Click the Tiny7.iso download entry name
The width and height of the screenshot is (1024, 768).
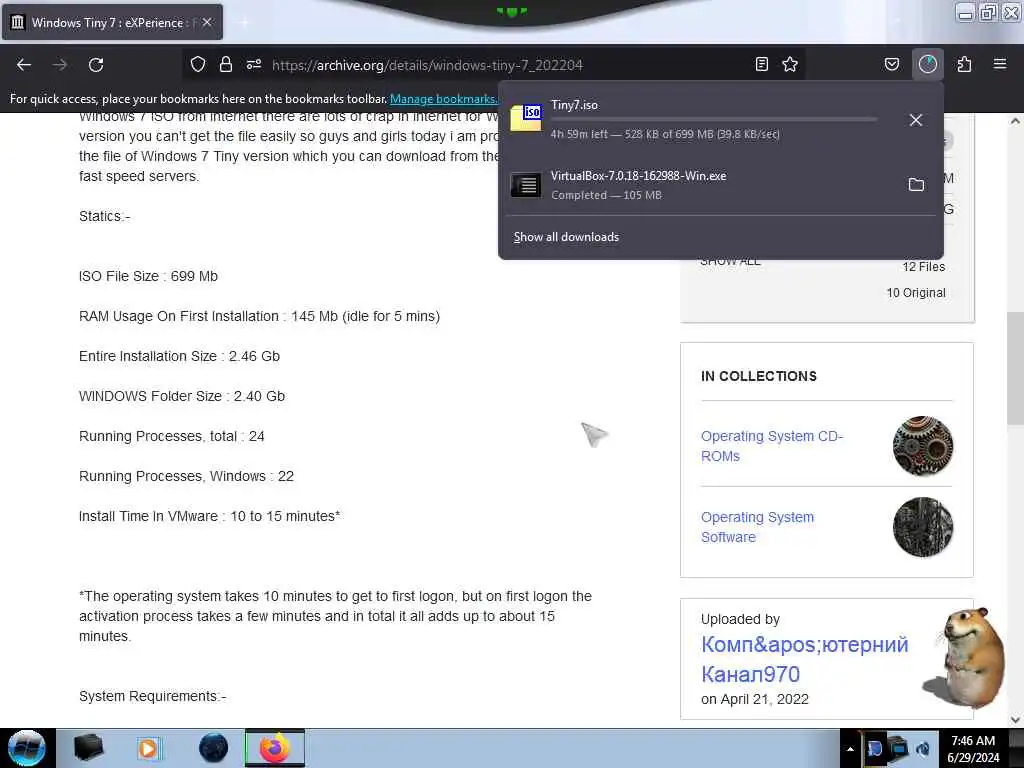[x=574, y=104]
